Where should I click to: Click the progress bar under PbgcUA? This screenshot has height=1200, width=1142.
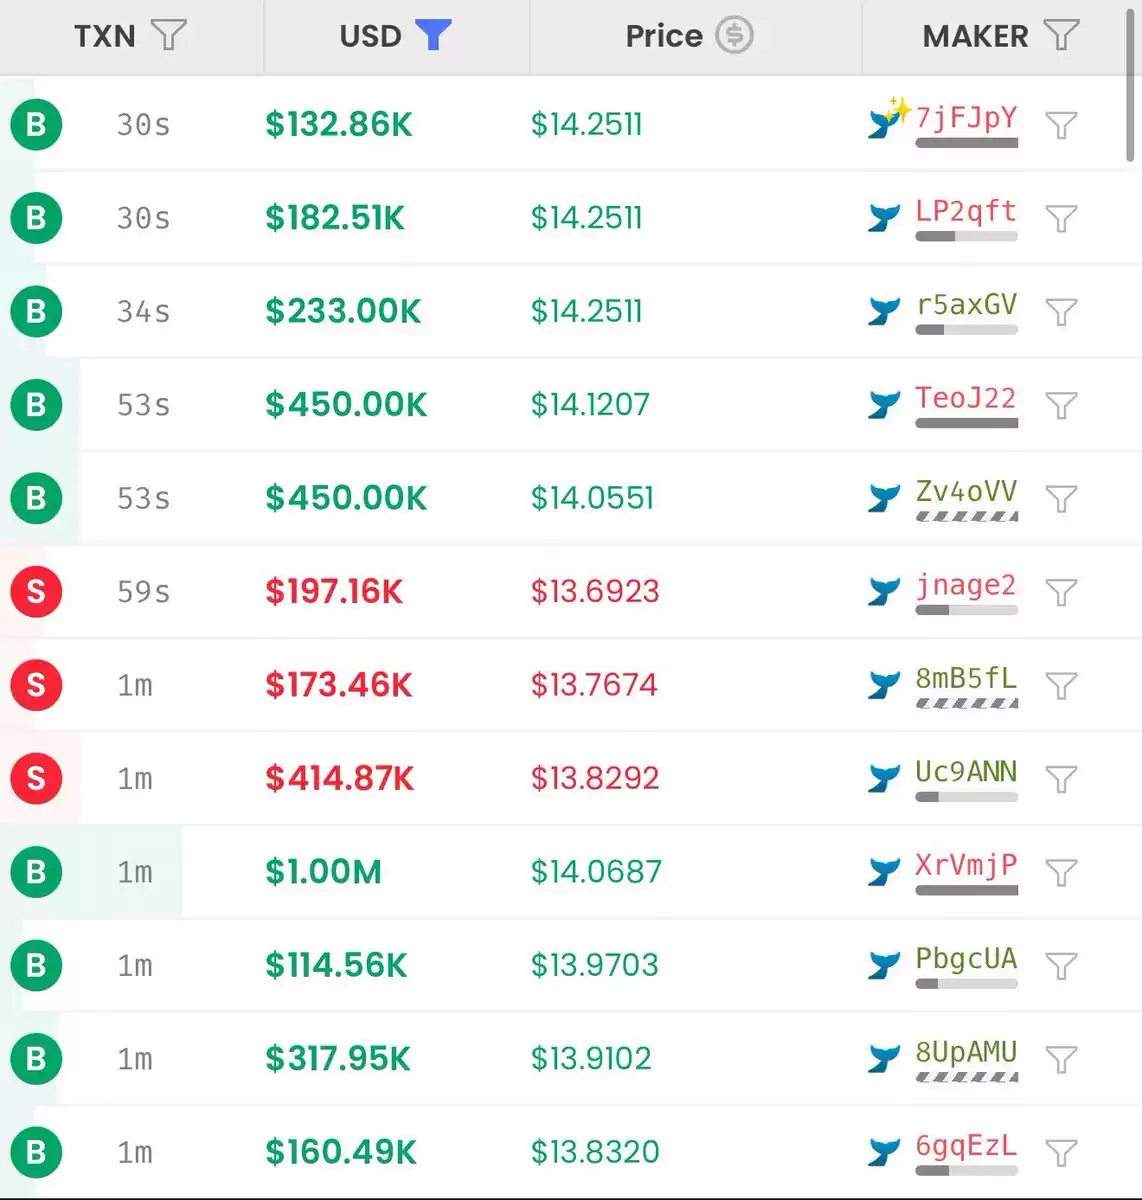966,984
